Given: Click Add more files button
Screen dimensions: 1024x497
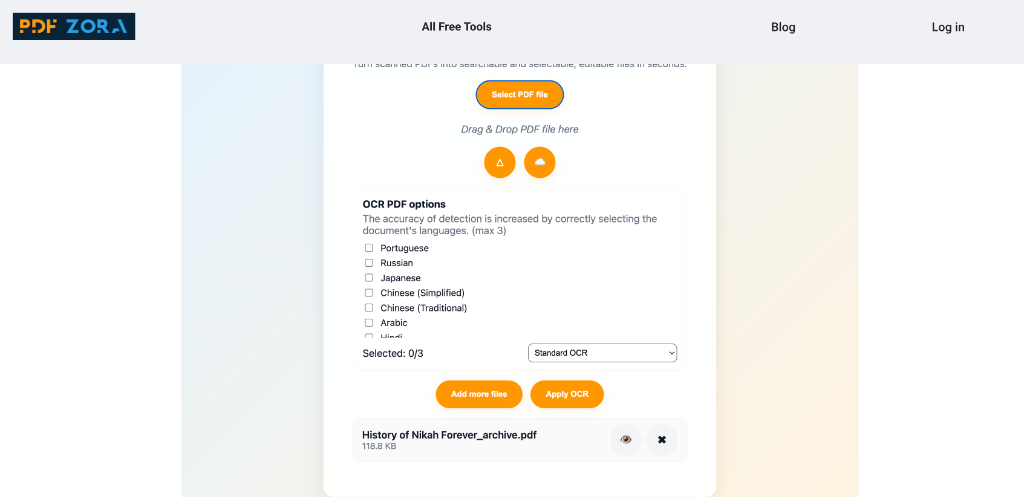Looking at the screenshot, I should tap(479, 394).
